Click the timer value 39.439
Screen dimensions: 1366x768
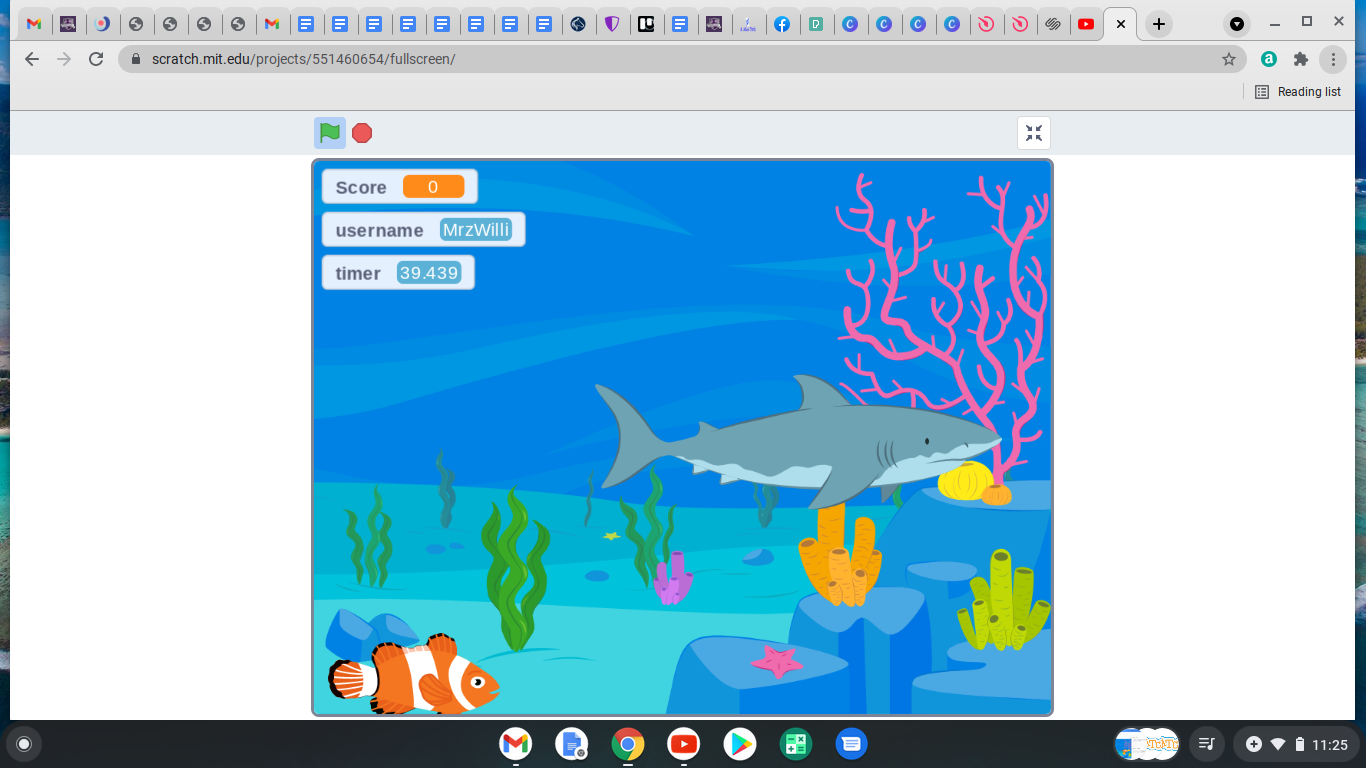point(429,273)
